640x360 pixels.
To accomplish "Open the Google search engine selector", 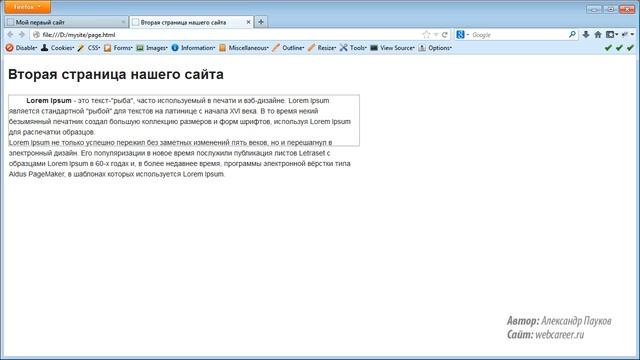I will click(462, 35).
